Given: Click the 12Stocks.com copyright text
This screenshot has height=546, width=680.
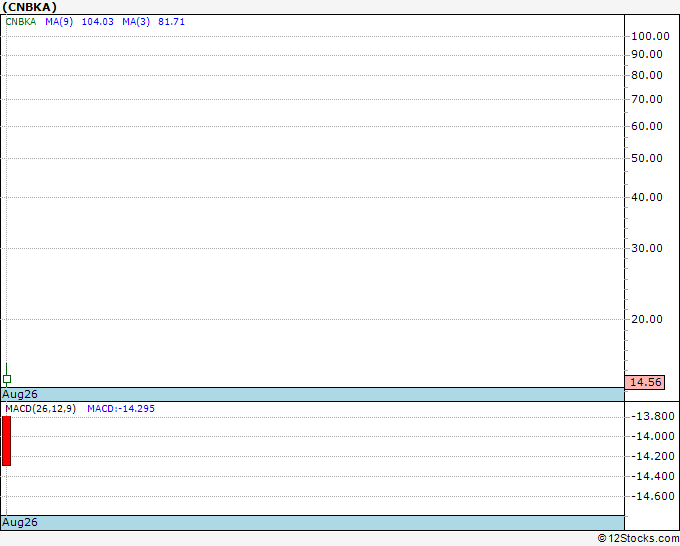Looking at the screenshot, I should (x=638, y=539).
